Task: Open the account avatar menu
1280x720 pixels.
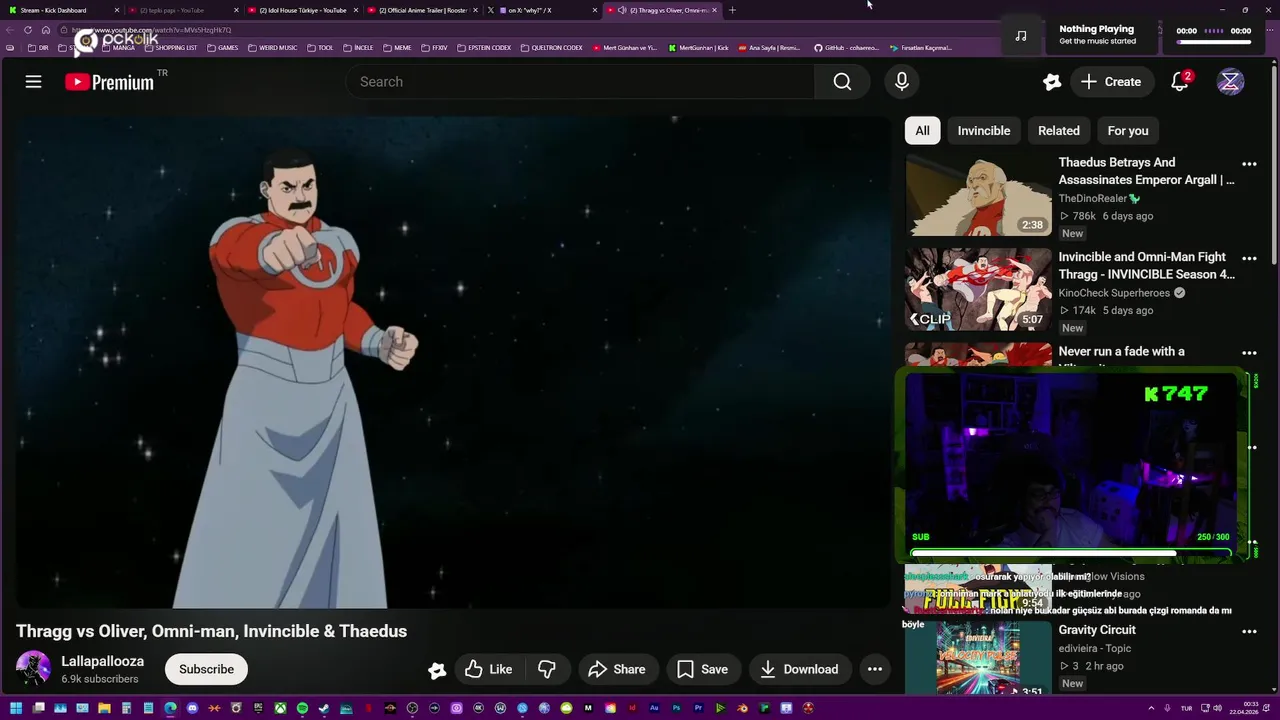Action: tap(1230, 82)
